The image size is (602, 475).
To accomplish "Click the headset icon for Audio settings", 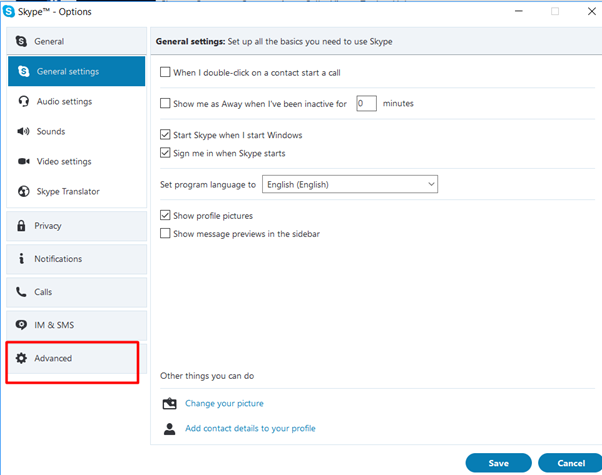I will [x=23, y=101].
